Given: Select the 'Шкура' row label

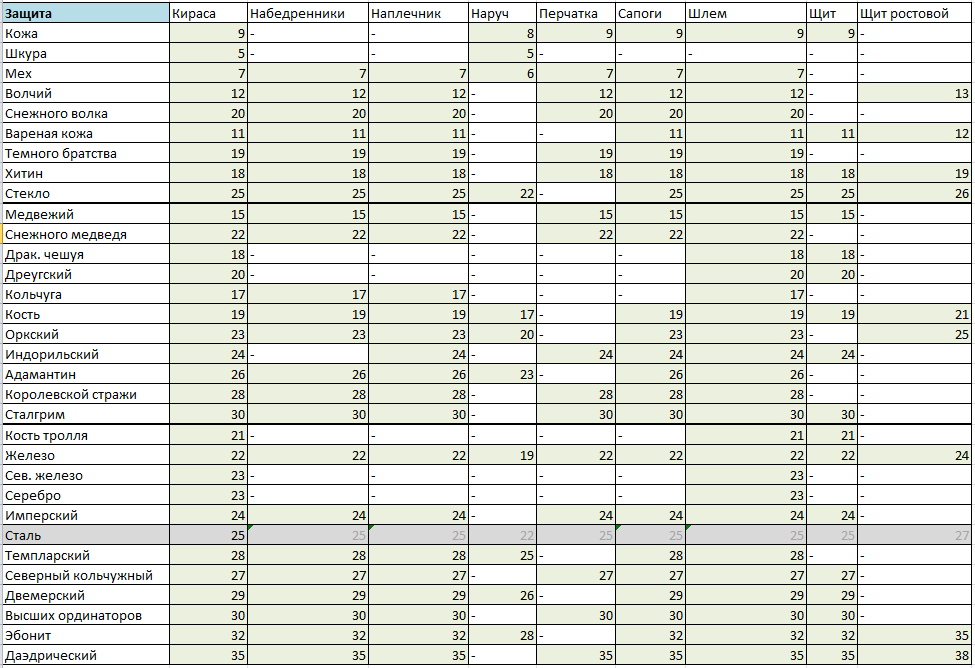Looking at the screenshot, I should click(x=86, y=53).
